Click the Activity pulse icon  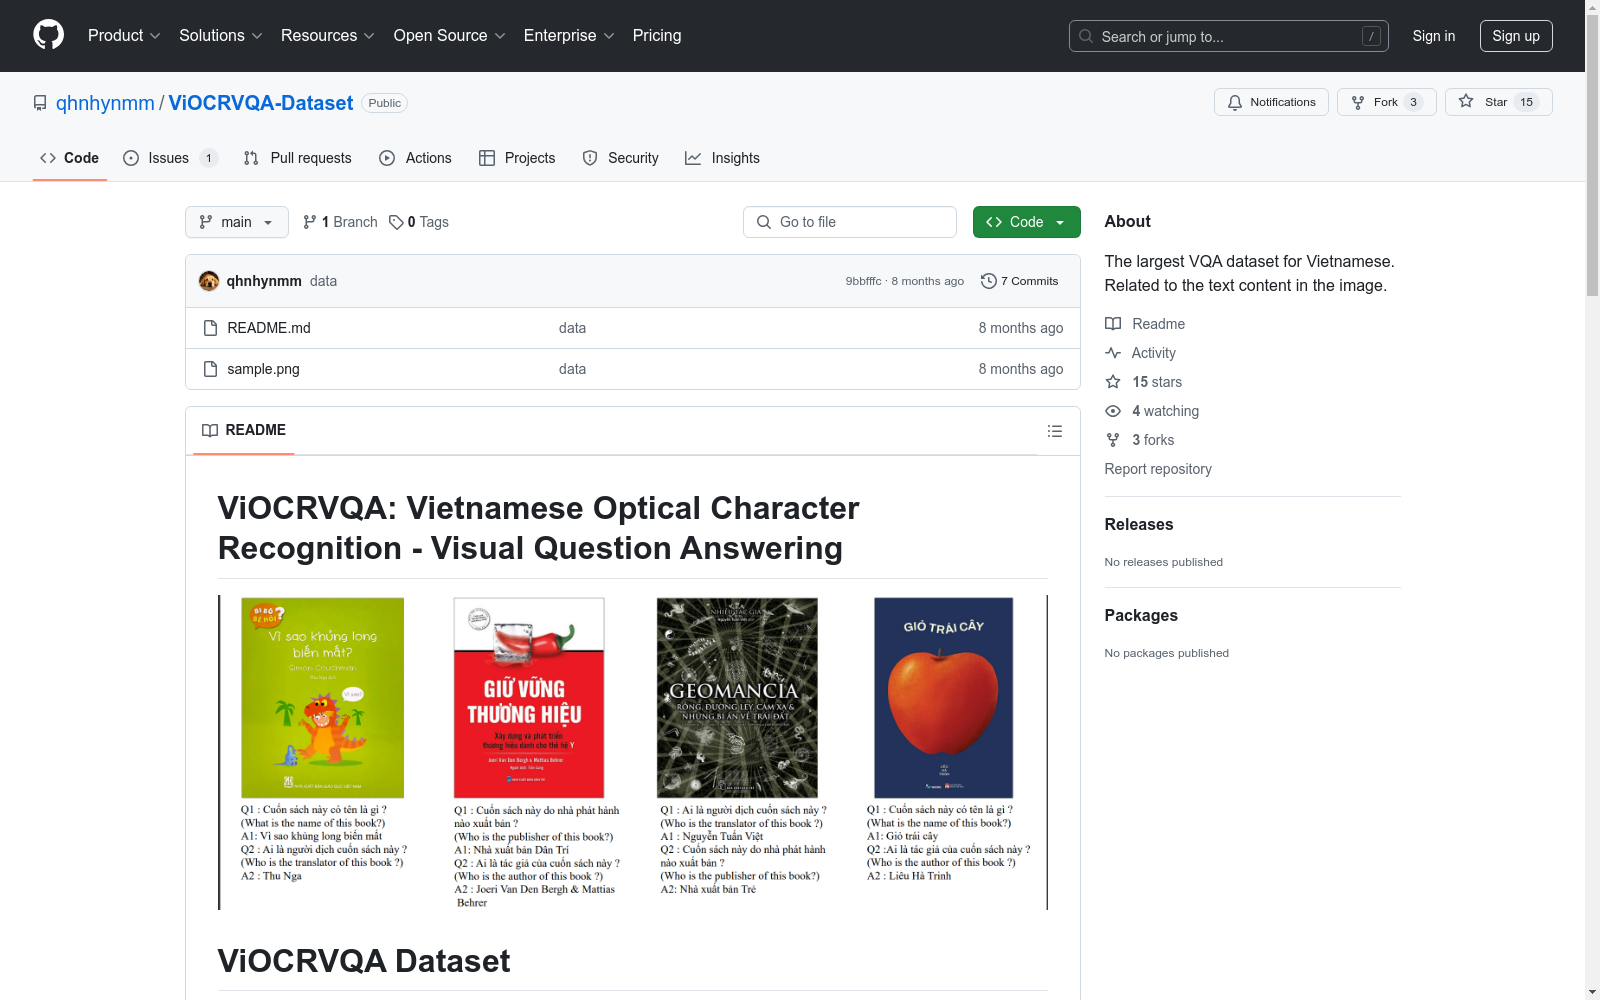pos(1113,353)
